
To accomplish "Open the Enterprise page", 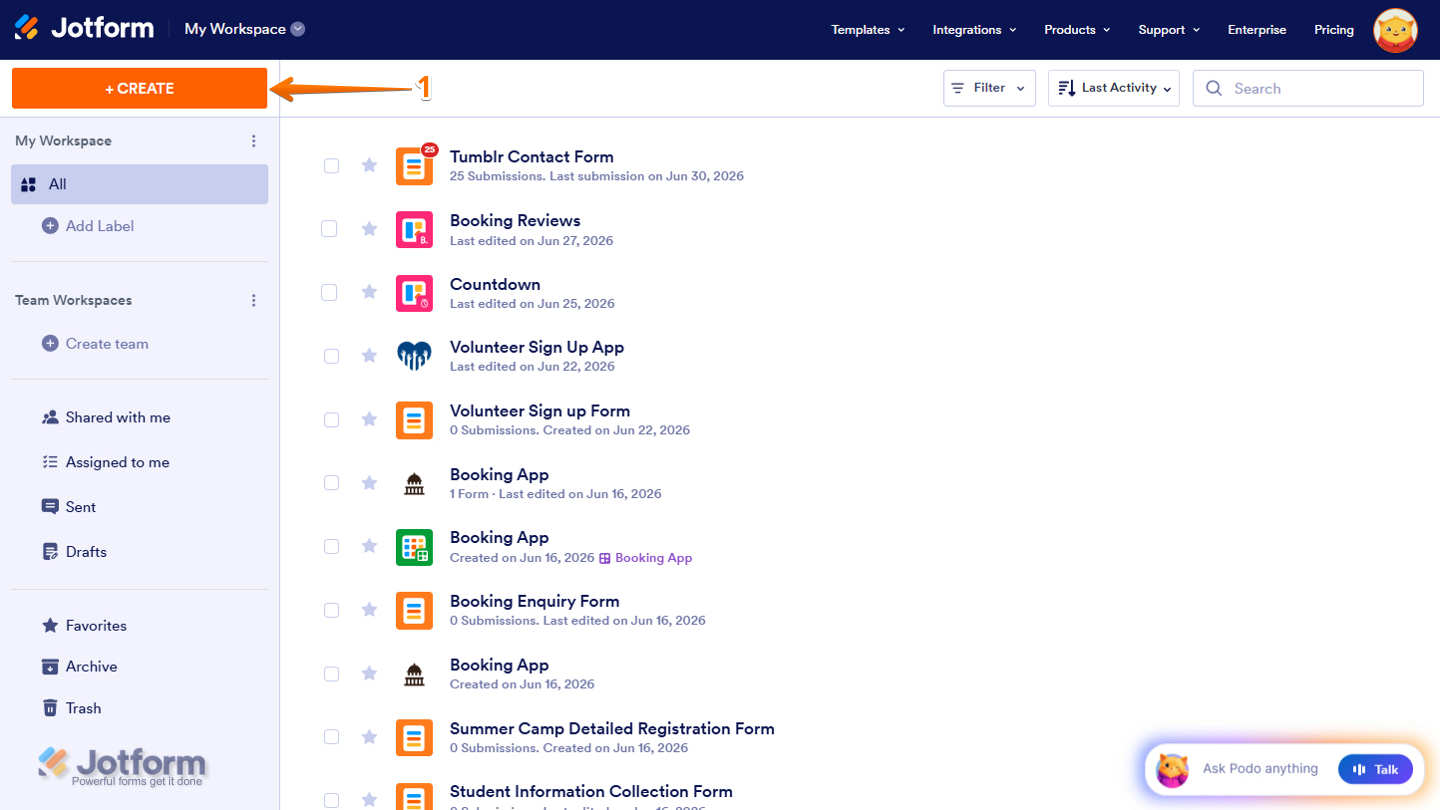I will 1257,30.
